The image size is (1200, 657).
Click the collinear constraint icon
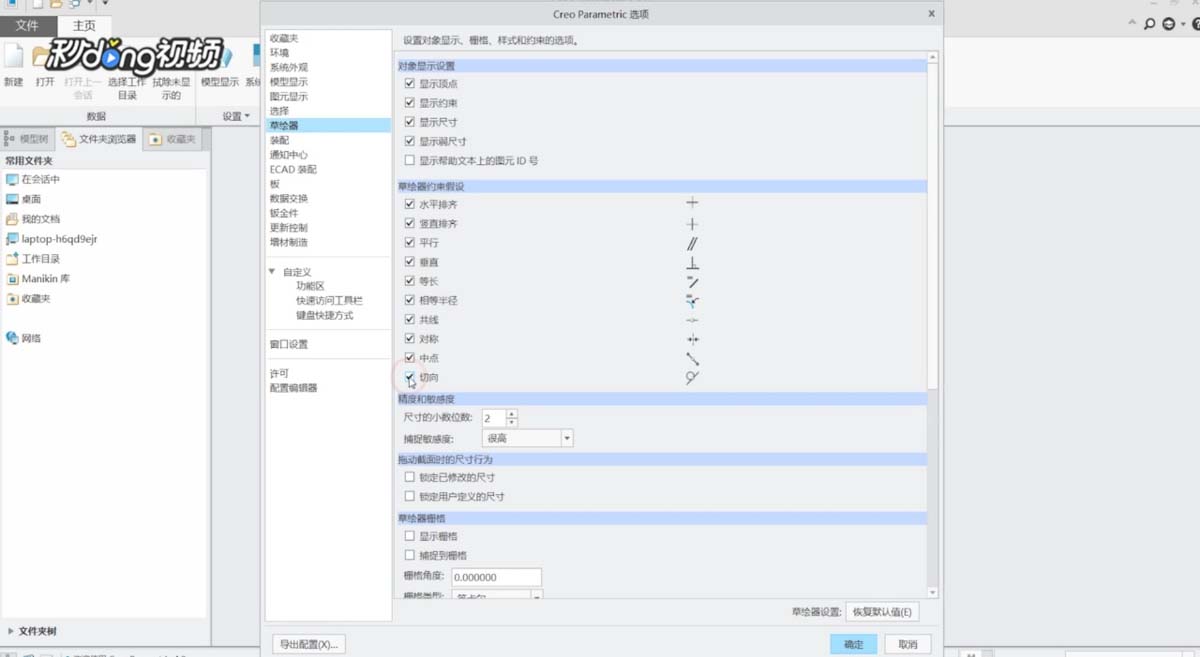pyautogui.click(x=692, y=320)
